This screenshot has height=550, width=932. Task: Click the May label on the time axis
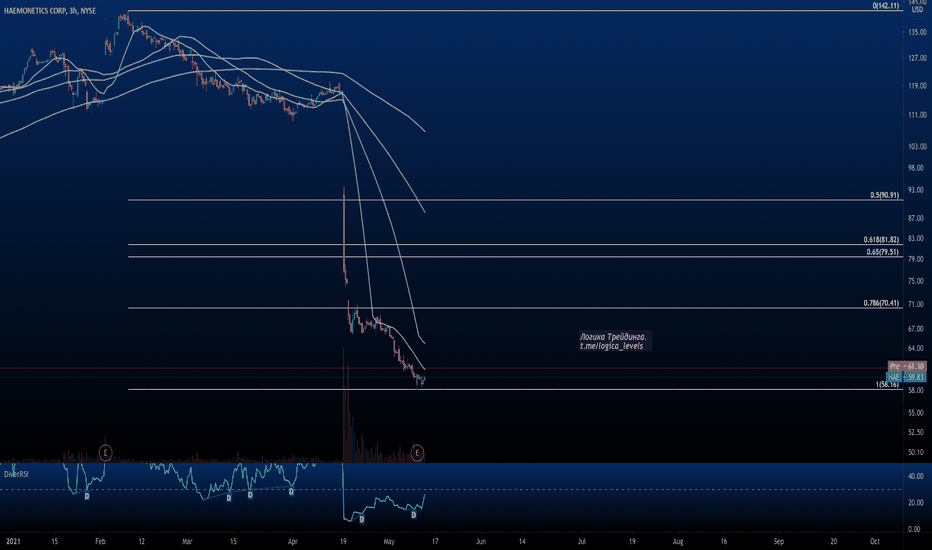point(389,542)
